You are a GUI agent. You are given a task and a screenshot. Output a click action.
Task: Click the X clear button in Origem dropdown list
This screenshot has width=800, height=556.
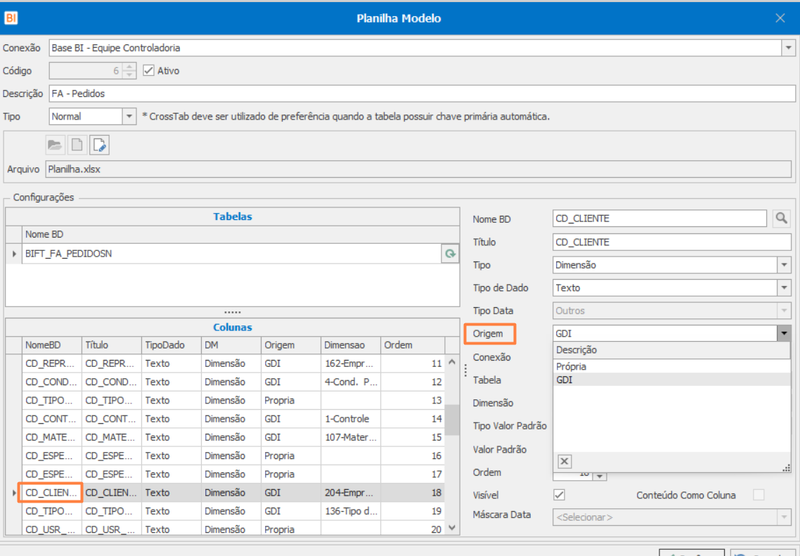564,462
